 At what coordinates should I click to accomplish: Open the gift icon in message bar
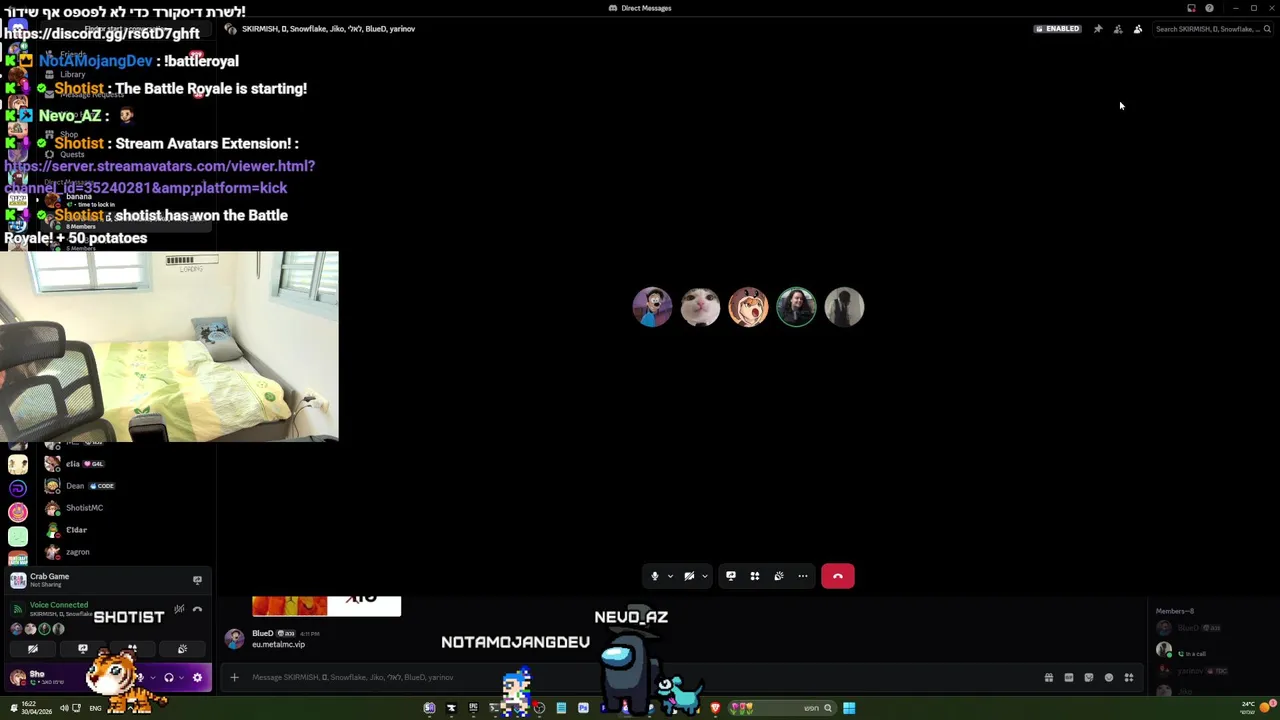pos(1049,678)
